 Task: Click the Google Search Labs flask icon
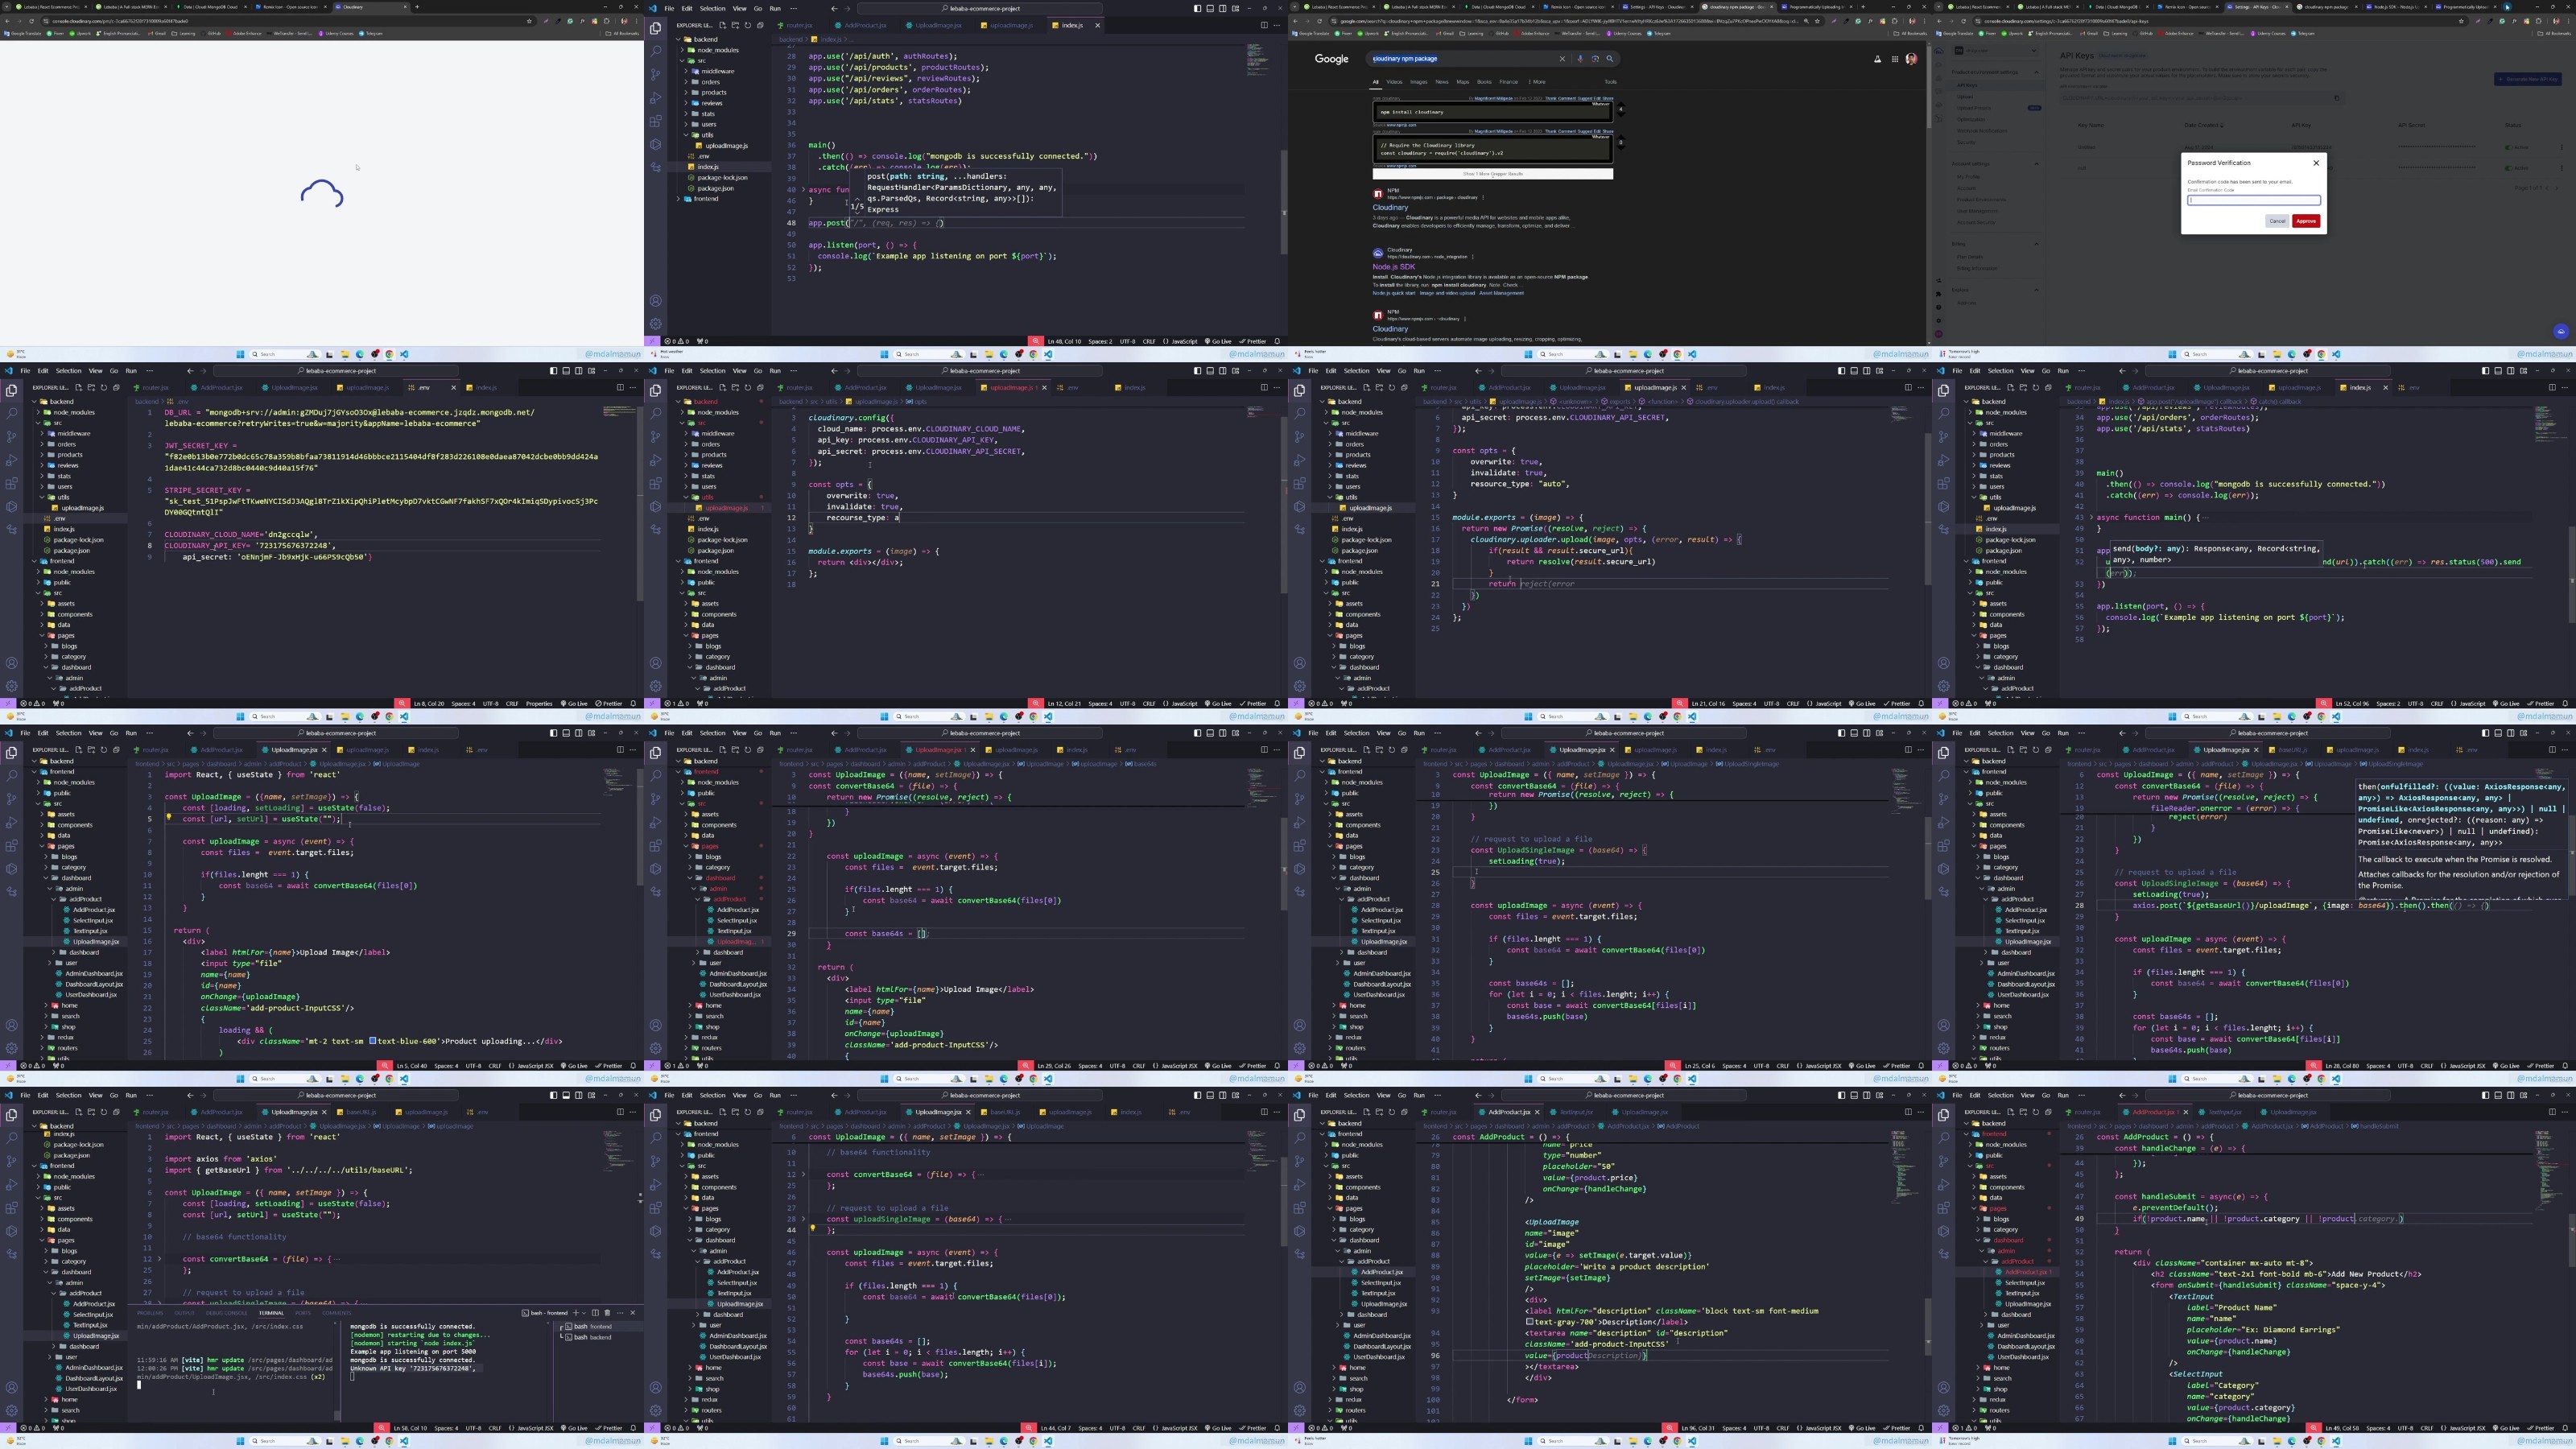point(1877,59)
